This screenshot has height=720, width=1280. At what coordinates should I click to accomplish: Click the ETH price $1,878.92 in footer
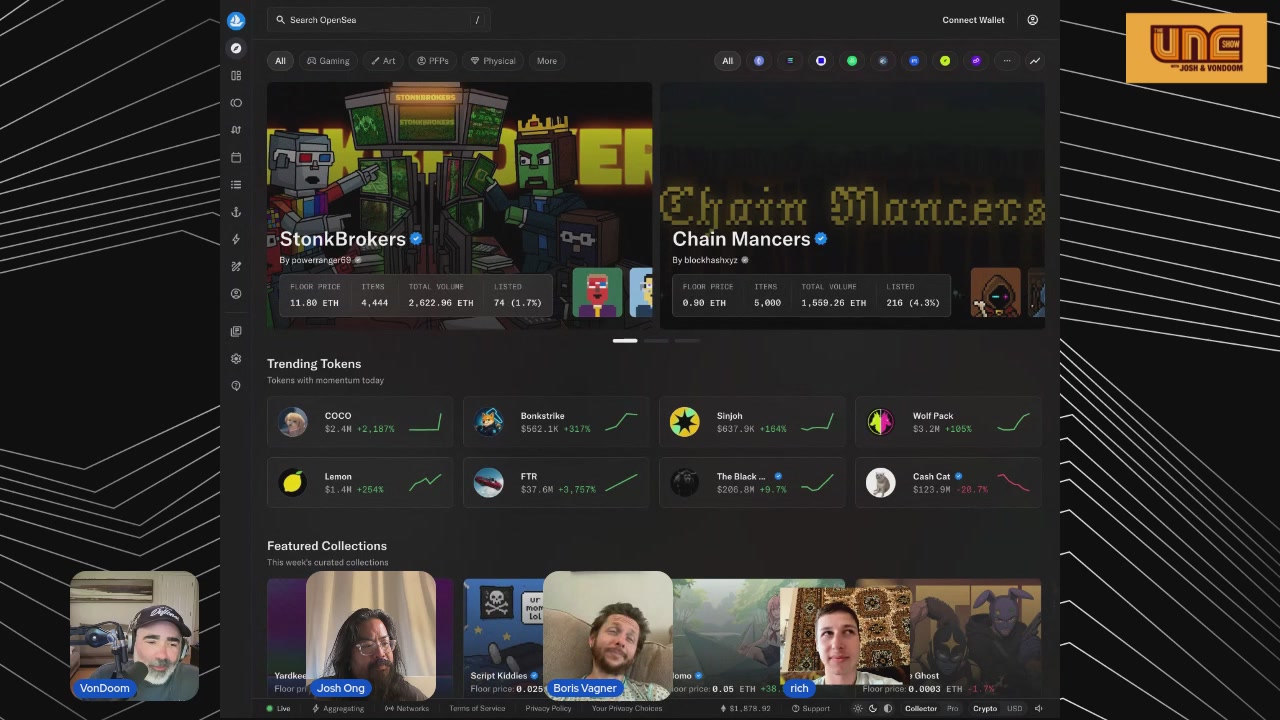[x=746, y=709]
